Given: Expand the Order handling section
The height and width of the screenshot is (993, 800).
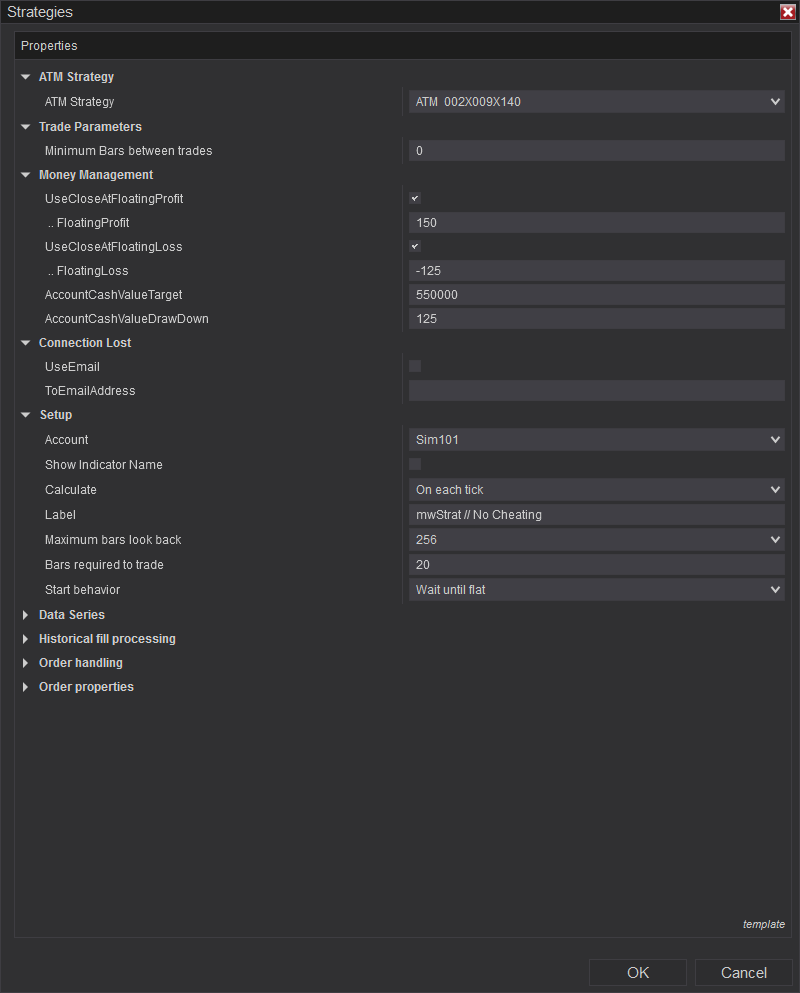Looking at the screenshot, I should 25,663.
